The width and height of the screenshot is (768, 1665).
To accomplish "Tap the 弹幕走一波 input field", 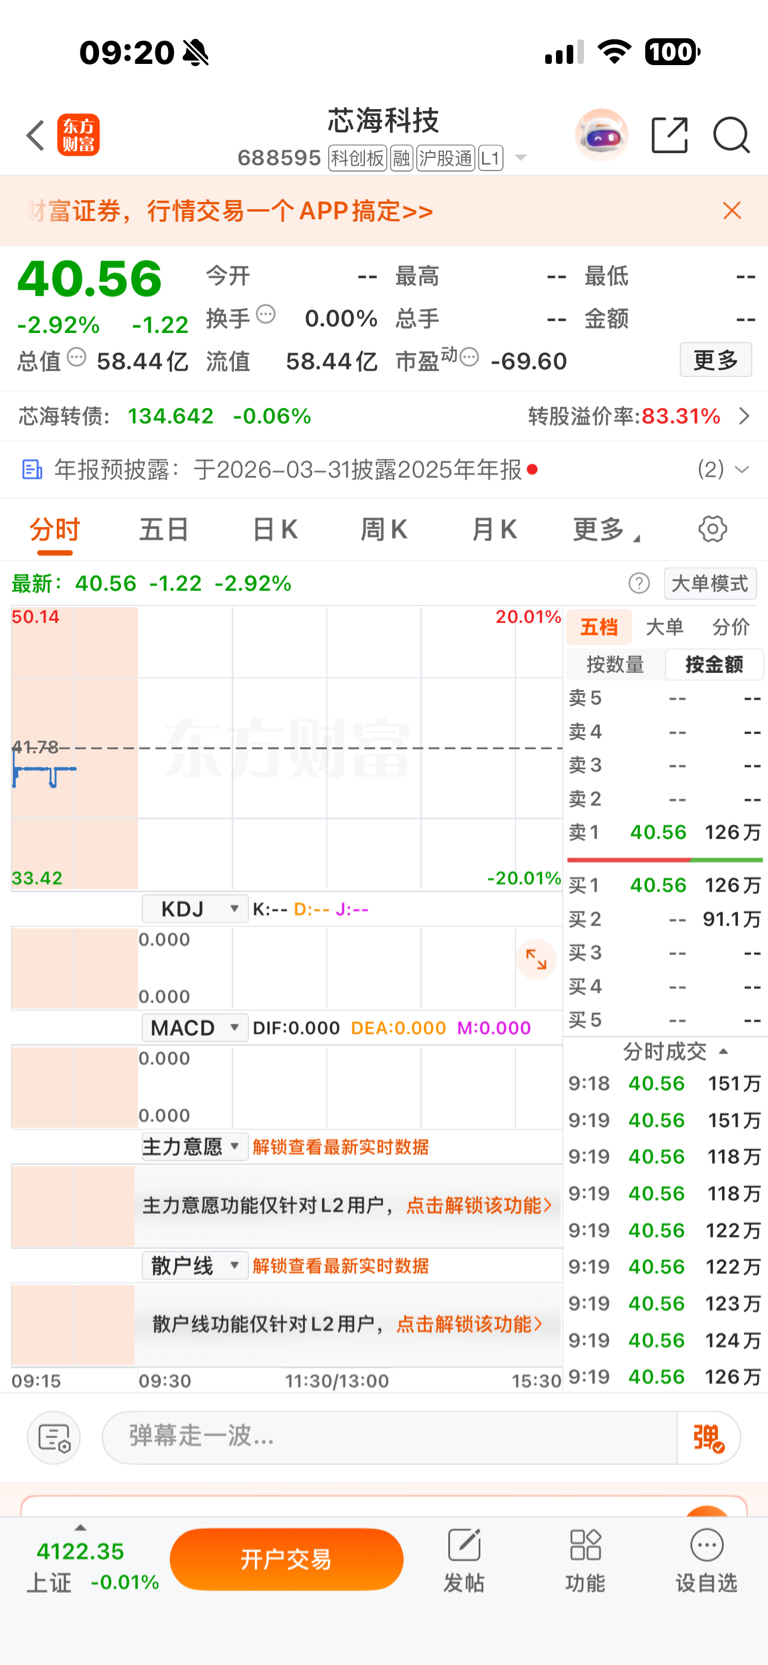I will pyautogui.click(x=390, y=1437).
